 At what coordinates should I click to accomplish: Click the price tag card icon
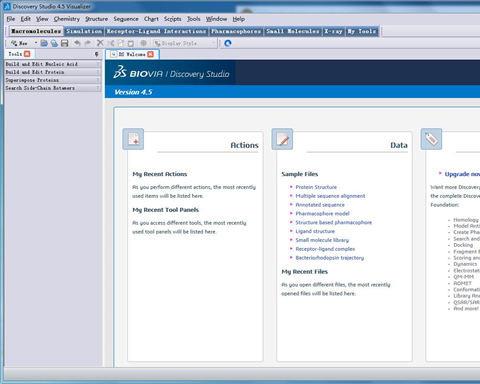pyautogui.click(x=431, y=139)
